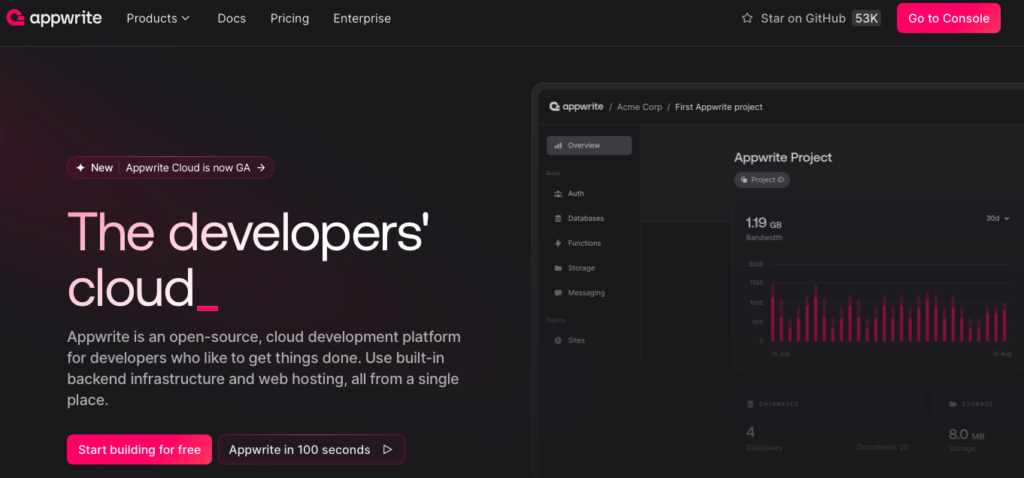Click the Documents: 20 label
The width and height of the screenshot is (1024, 478).
882,447
